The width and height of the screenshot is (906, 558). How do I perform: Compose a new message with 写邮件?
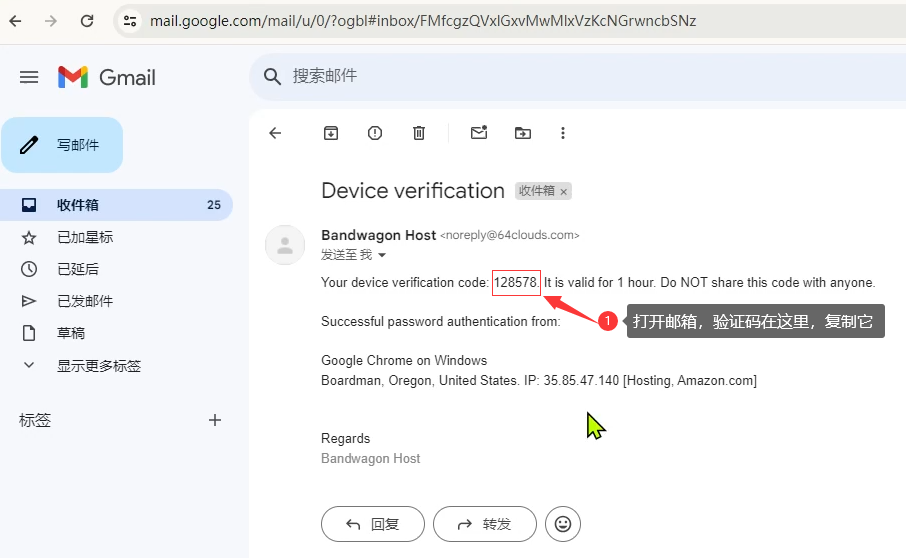pyautogui.click(x=62, y=144)
